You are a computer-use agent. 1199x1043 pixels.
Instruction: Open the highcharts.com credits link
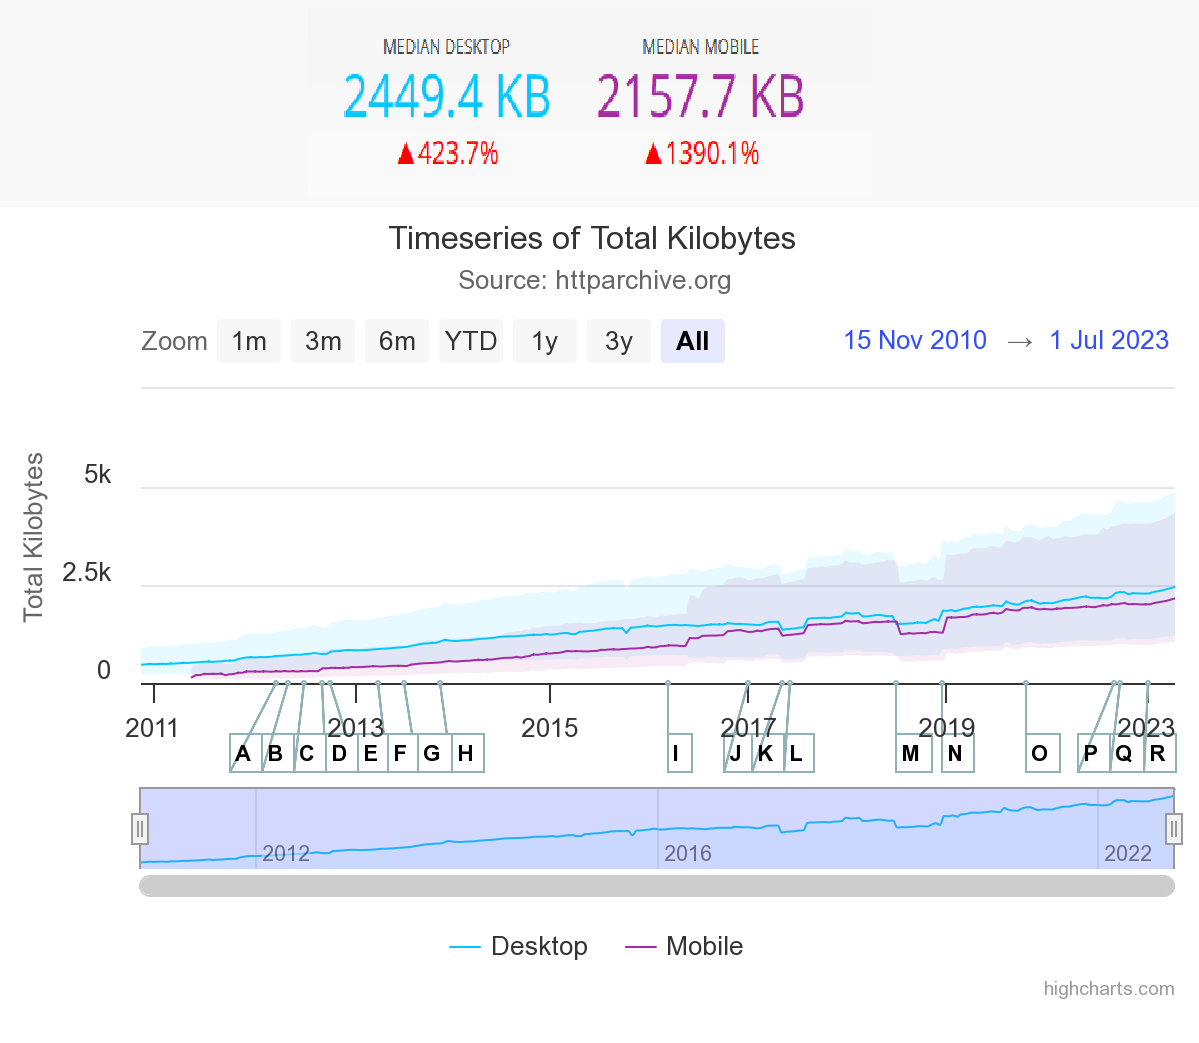[1108, 988]
